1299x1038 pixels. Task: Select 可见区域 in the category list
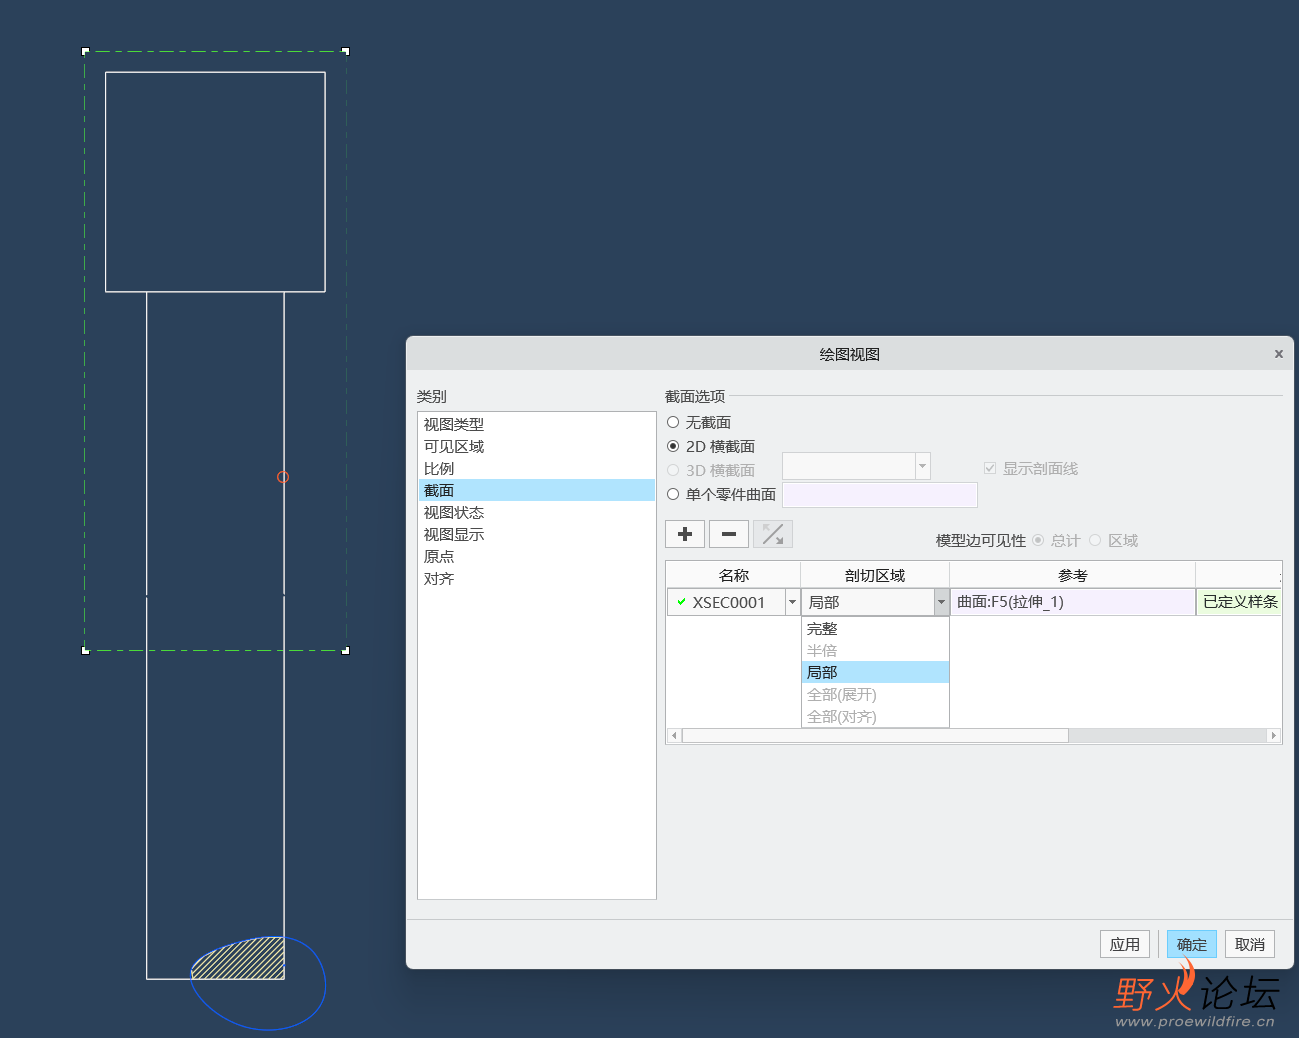536,446
